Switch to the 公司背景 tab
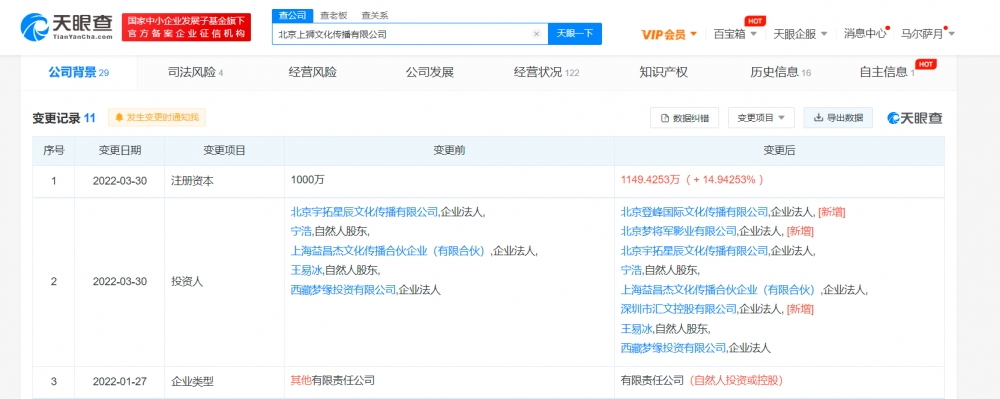The width and height of the screenshot is (1000, 399). pos(78,72)
